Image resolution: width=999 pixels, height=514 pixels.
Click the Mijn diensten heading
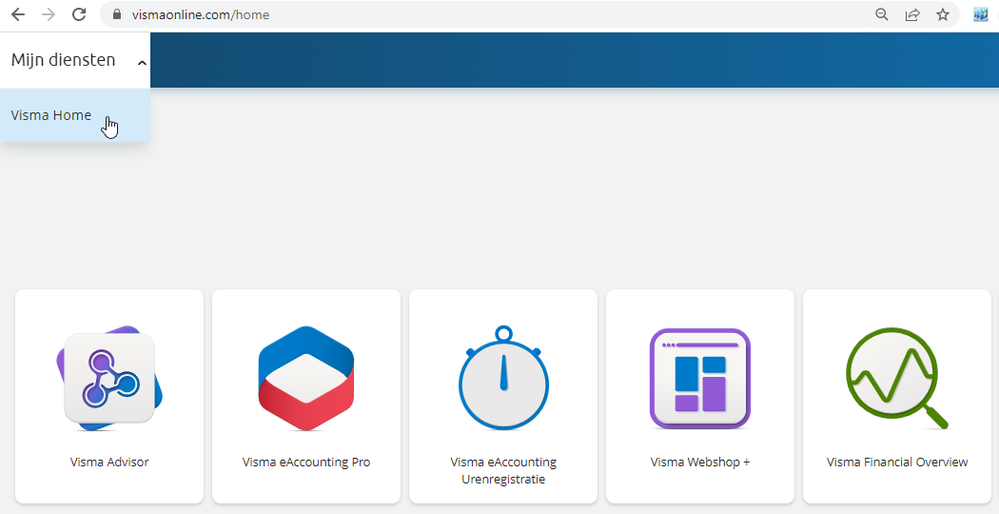pos(63,61)
